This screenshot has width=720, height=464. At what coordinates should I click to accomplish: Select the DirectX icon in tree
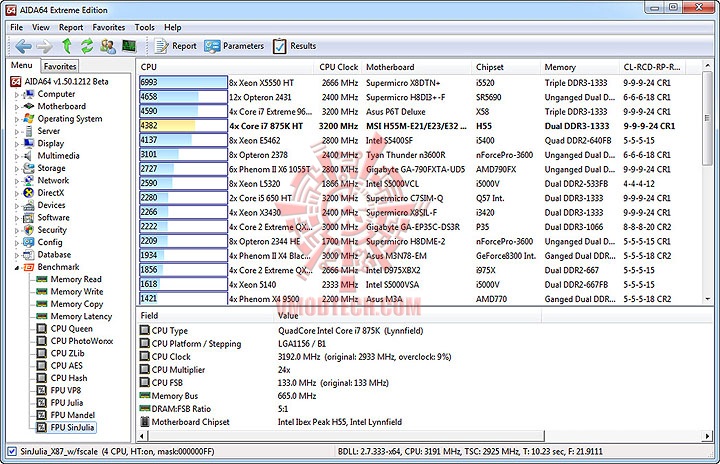point(28,192)
